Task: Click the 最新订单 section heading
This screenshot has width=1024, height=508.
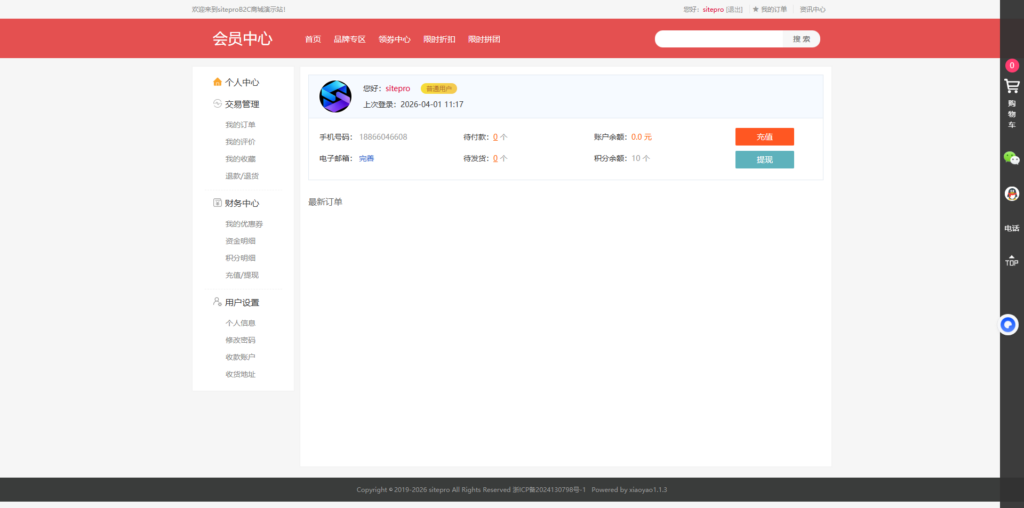Action: 325,202
